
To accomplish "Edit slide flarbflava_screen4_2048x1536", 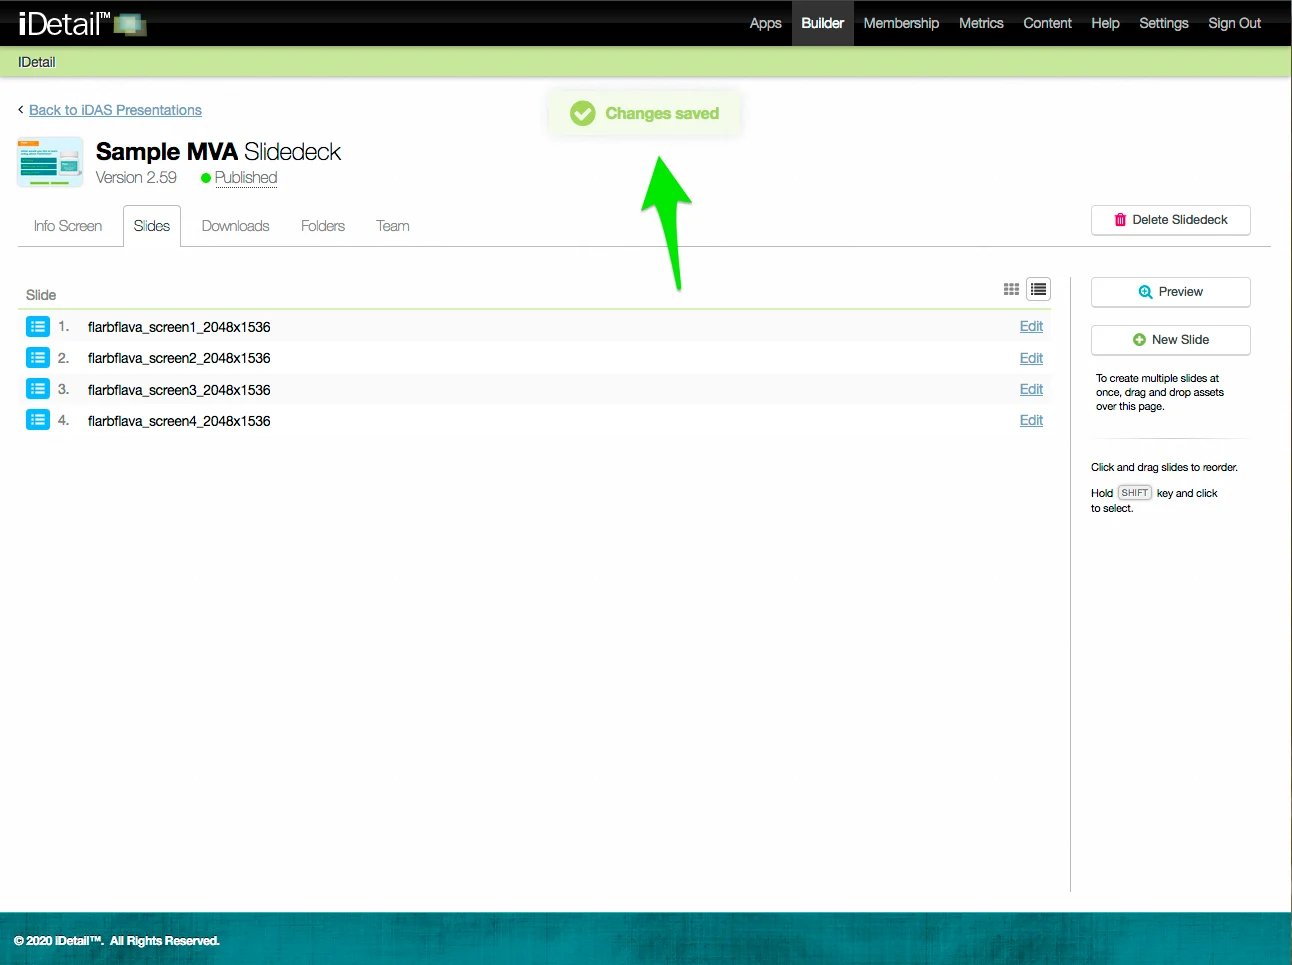I will tap(1031, 420).
